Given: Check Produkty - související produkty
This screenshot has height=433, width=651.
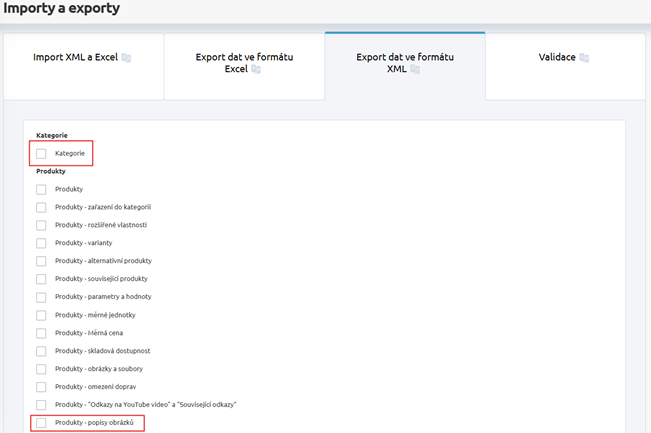Looking at the screenshot, I should tap(41, 279).
